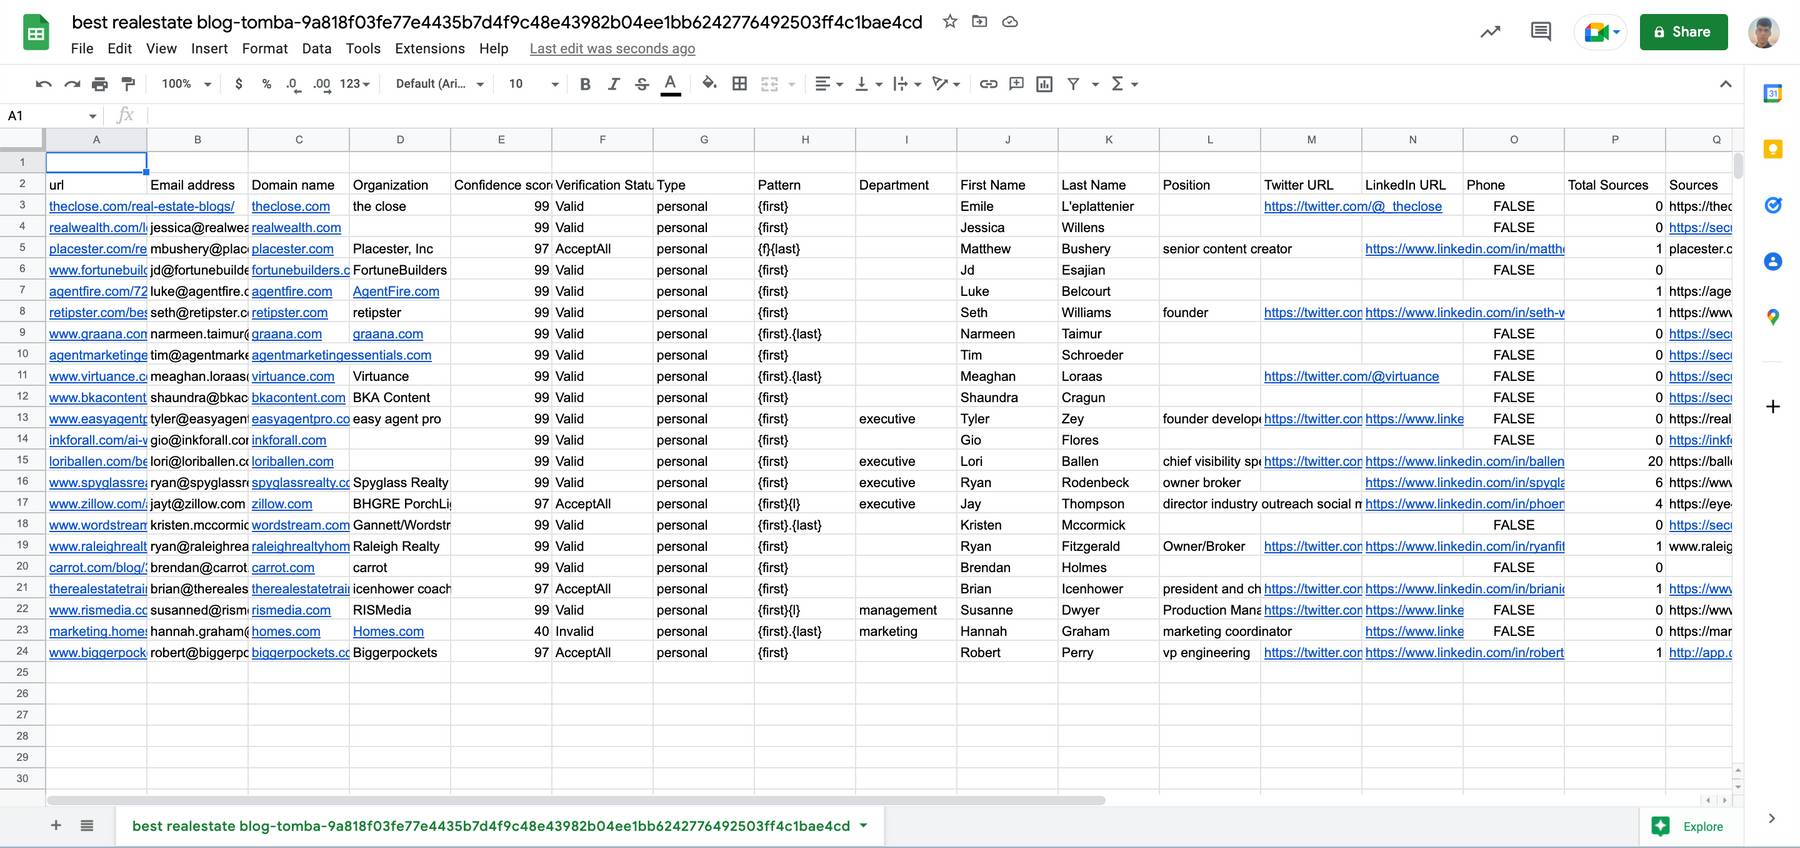The width and height of the screenshot is (1800, 848).
Task: Open text rotation dropdown
Action: [x=945, y=84]
